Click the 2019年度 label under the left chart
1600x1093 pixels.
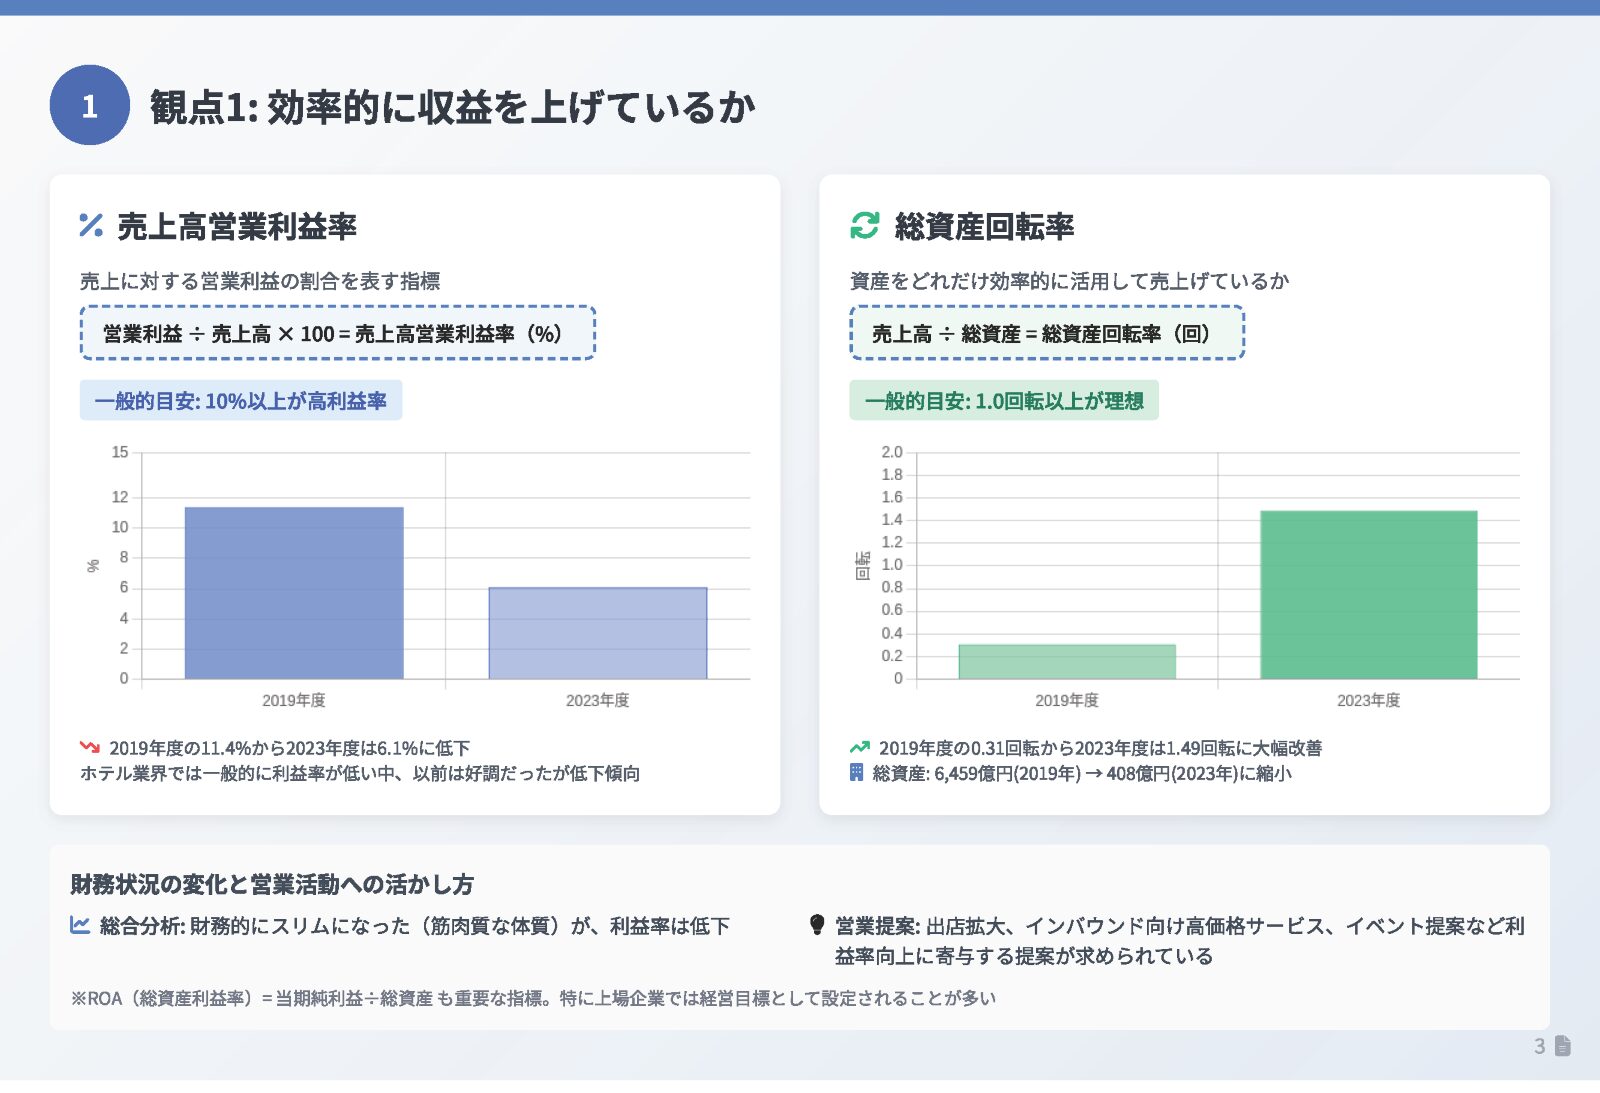294,700
